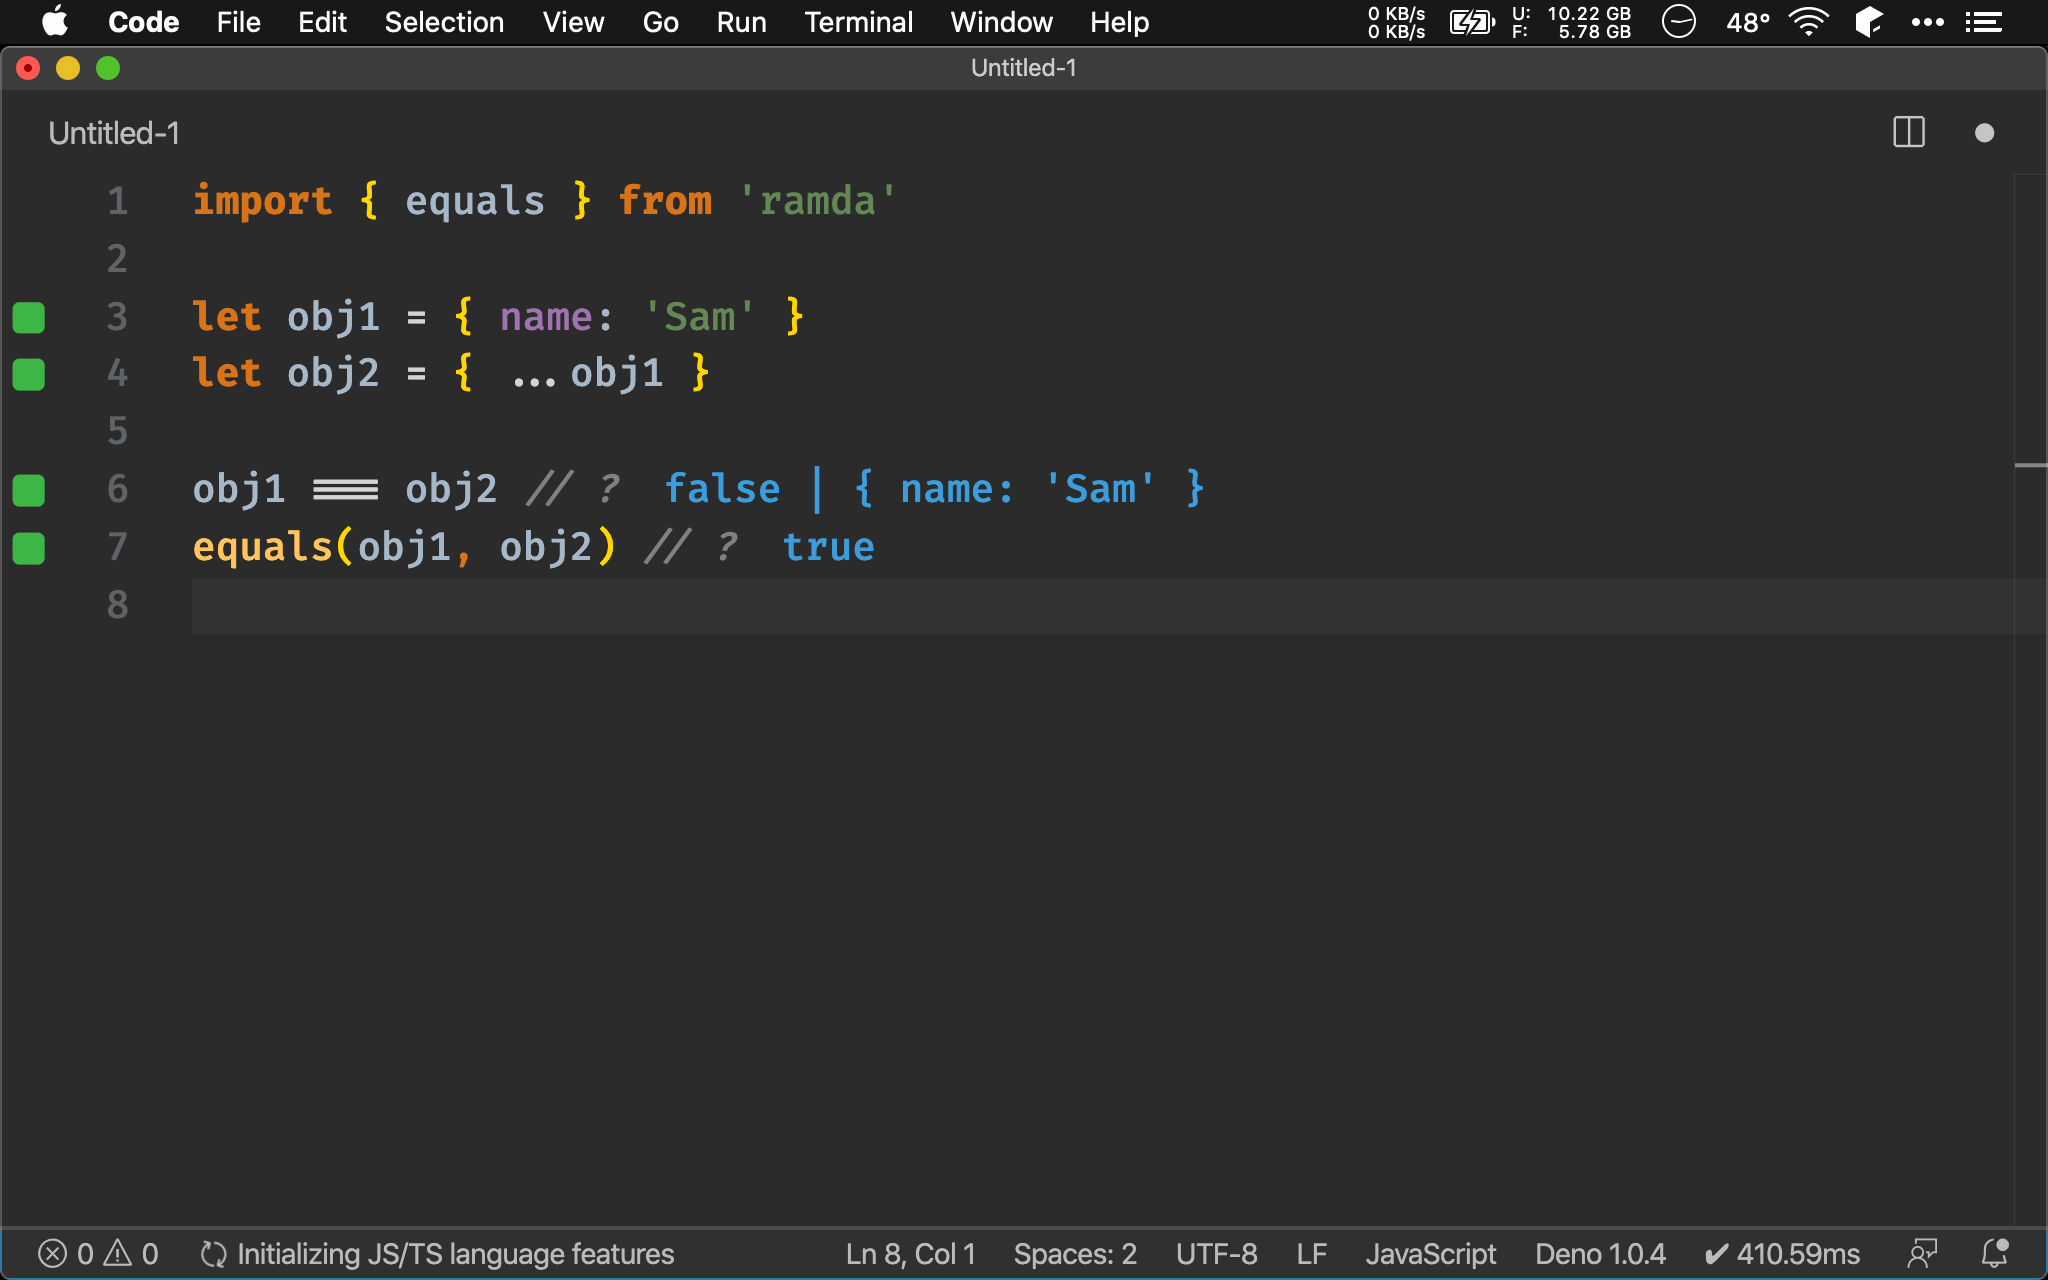Open the Terminal menu

858,22
